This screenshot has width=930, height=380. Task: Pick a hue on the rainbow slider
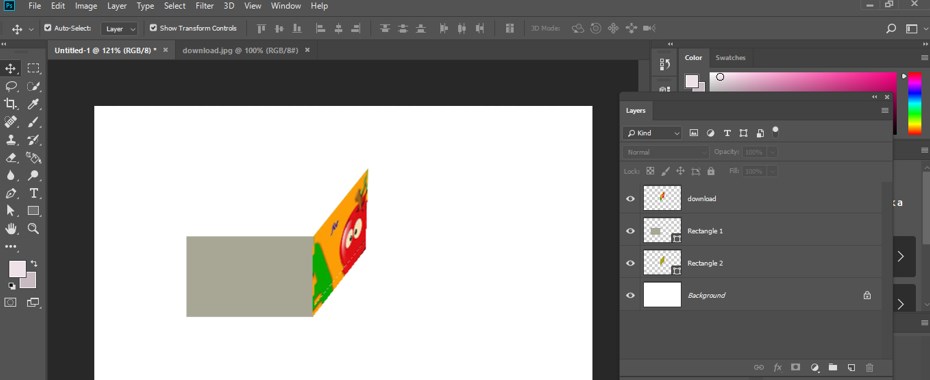coord(915,103)
